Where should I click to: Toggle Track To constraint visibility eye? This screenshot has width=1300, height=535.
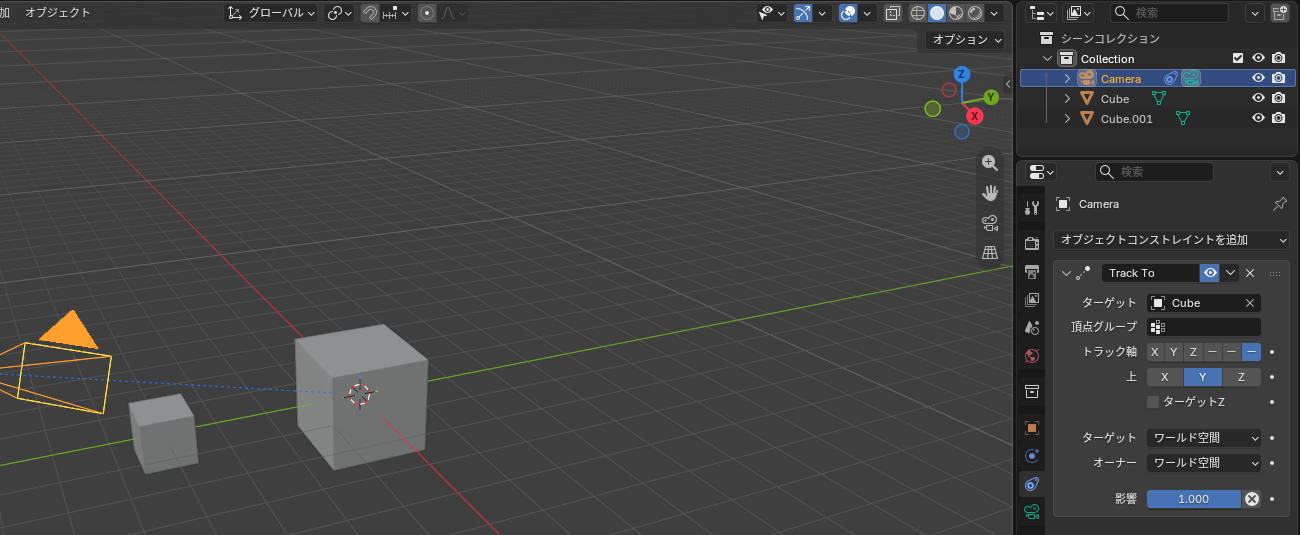click(1211, 273)
